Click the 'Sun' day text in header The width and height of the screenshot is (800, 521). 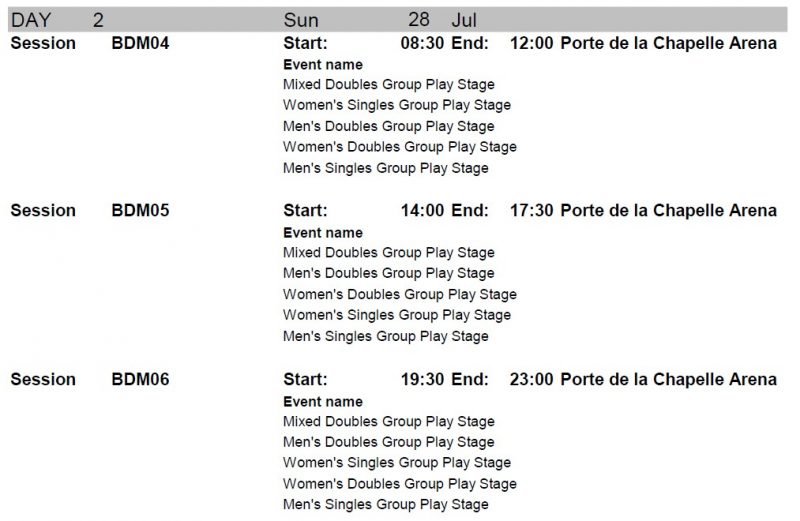point(301,20)
